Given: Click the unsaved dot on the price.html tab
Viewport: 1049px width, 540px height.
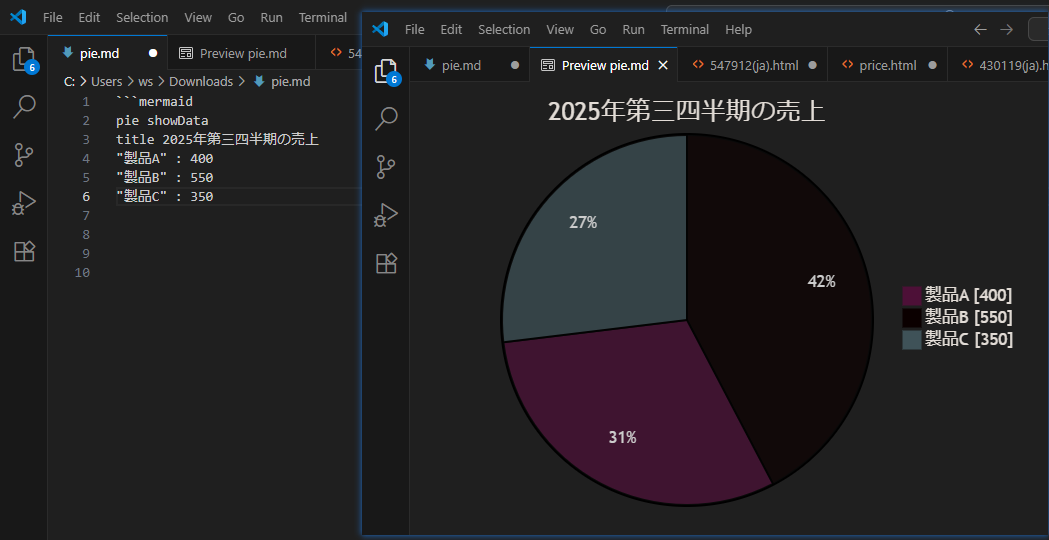Looking at the screenshot, I should tap(933, 66).
